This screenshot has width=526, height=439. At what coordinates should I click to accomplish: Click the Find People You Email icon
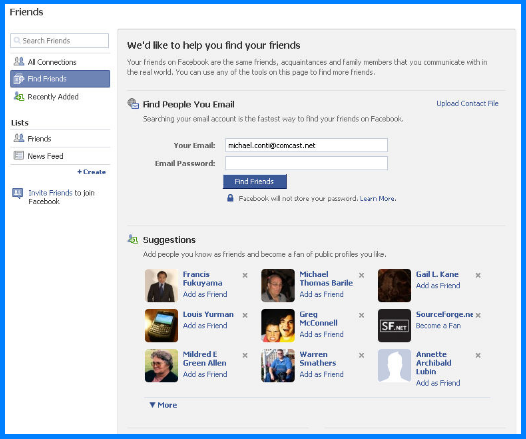click(x=133, y=104)
